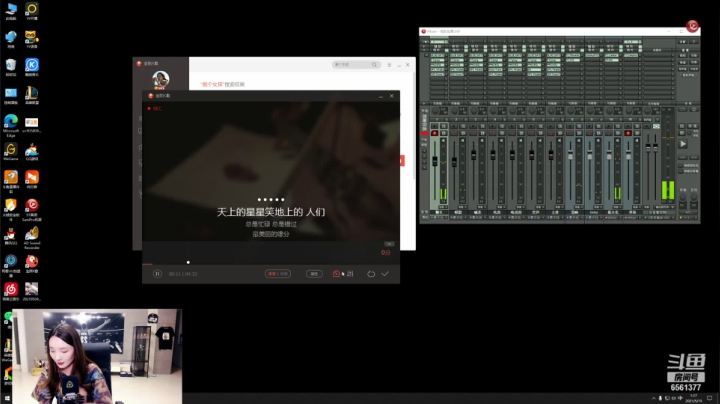Toggle record enable on the Delay channel

(589, 133)
